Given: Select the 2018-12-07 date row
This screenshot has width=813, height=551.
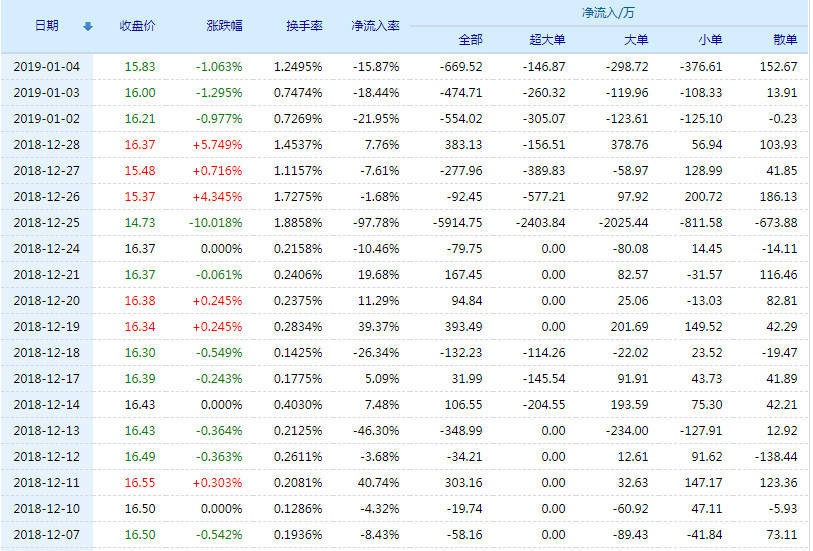Looking at the screenshot, I should [46, 534].
